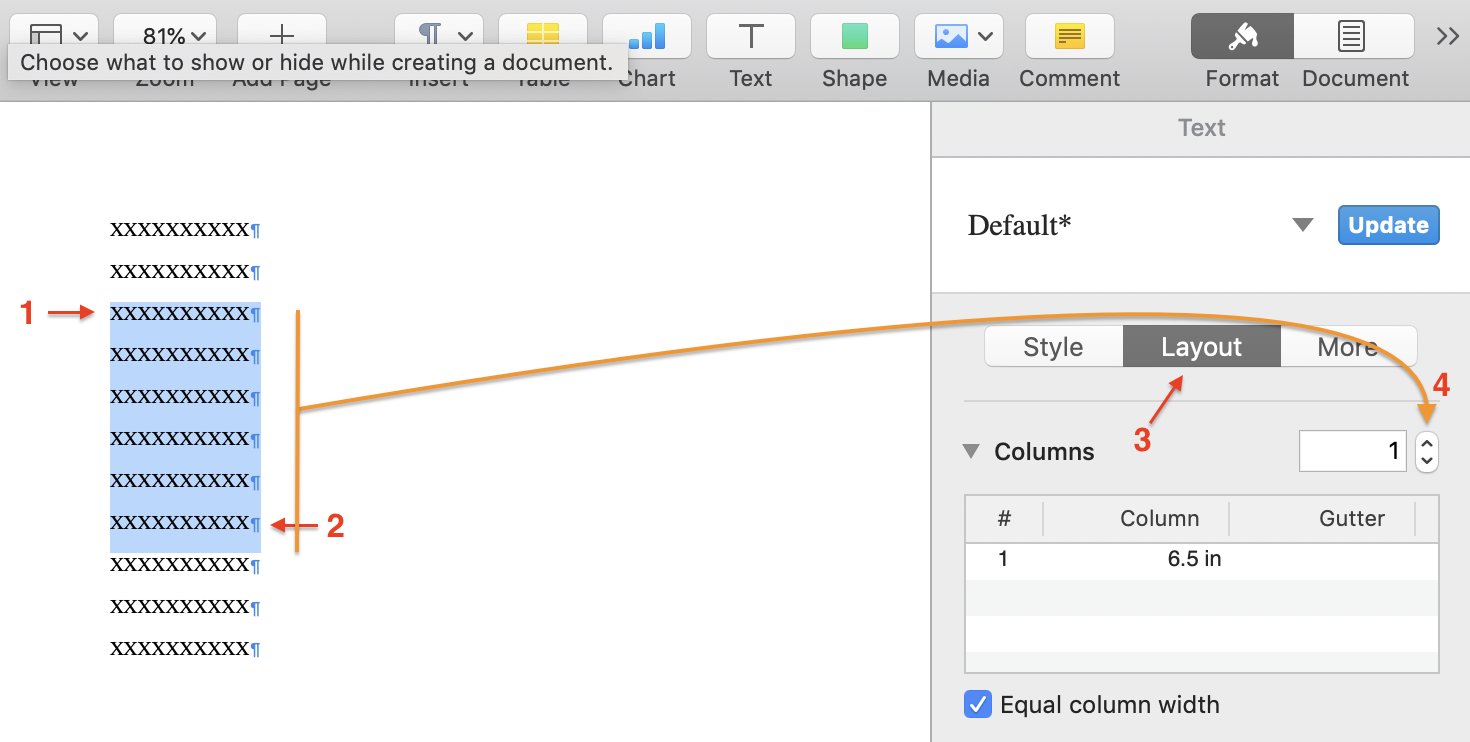The height and width of the screenshot is (742, 1470).
Task: Insert a Chart from toolbar
Action: 646,36
